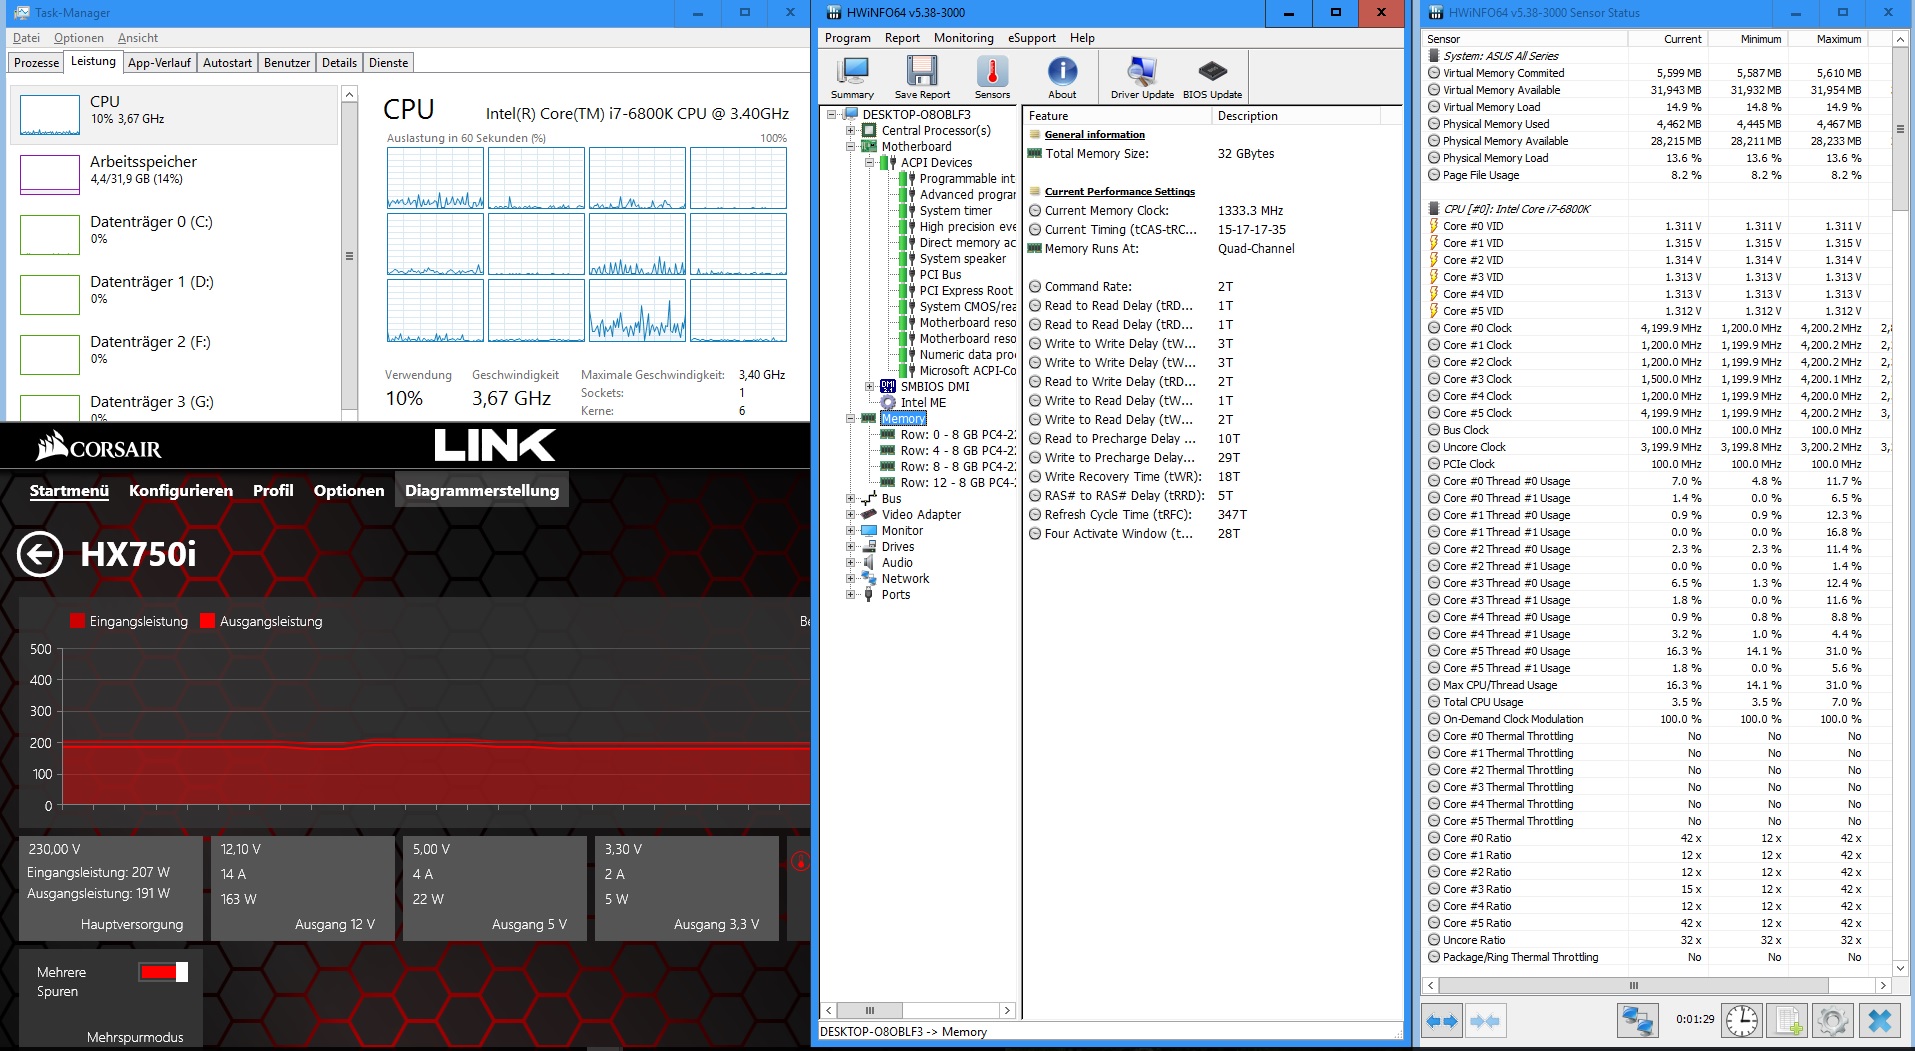Expand the Bus tree node
This screenshot has width=1915, height=1051.
pos(851,499)
